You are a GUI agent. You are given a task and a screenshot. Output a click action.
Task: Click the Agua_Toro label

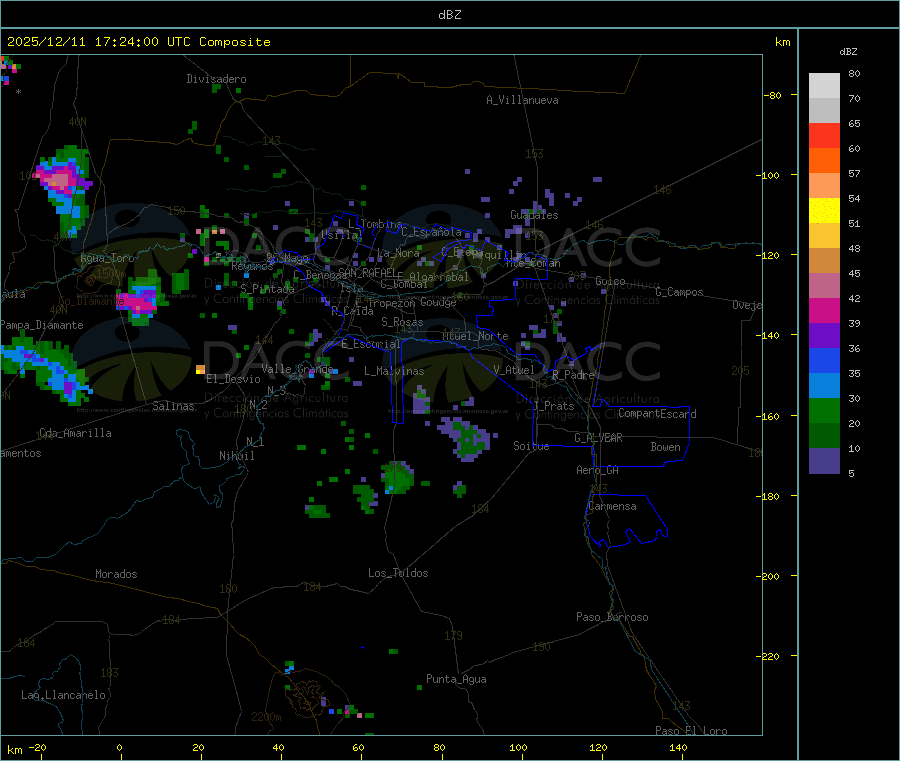click(107, 258)
